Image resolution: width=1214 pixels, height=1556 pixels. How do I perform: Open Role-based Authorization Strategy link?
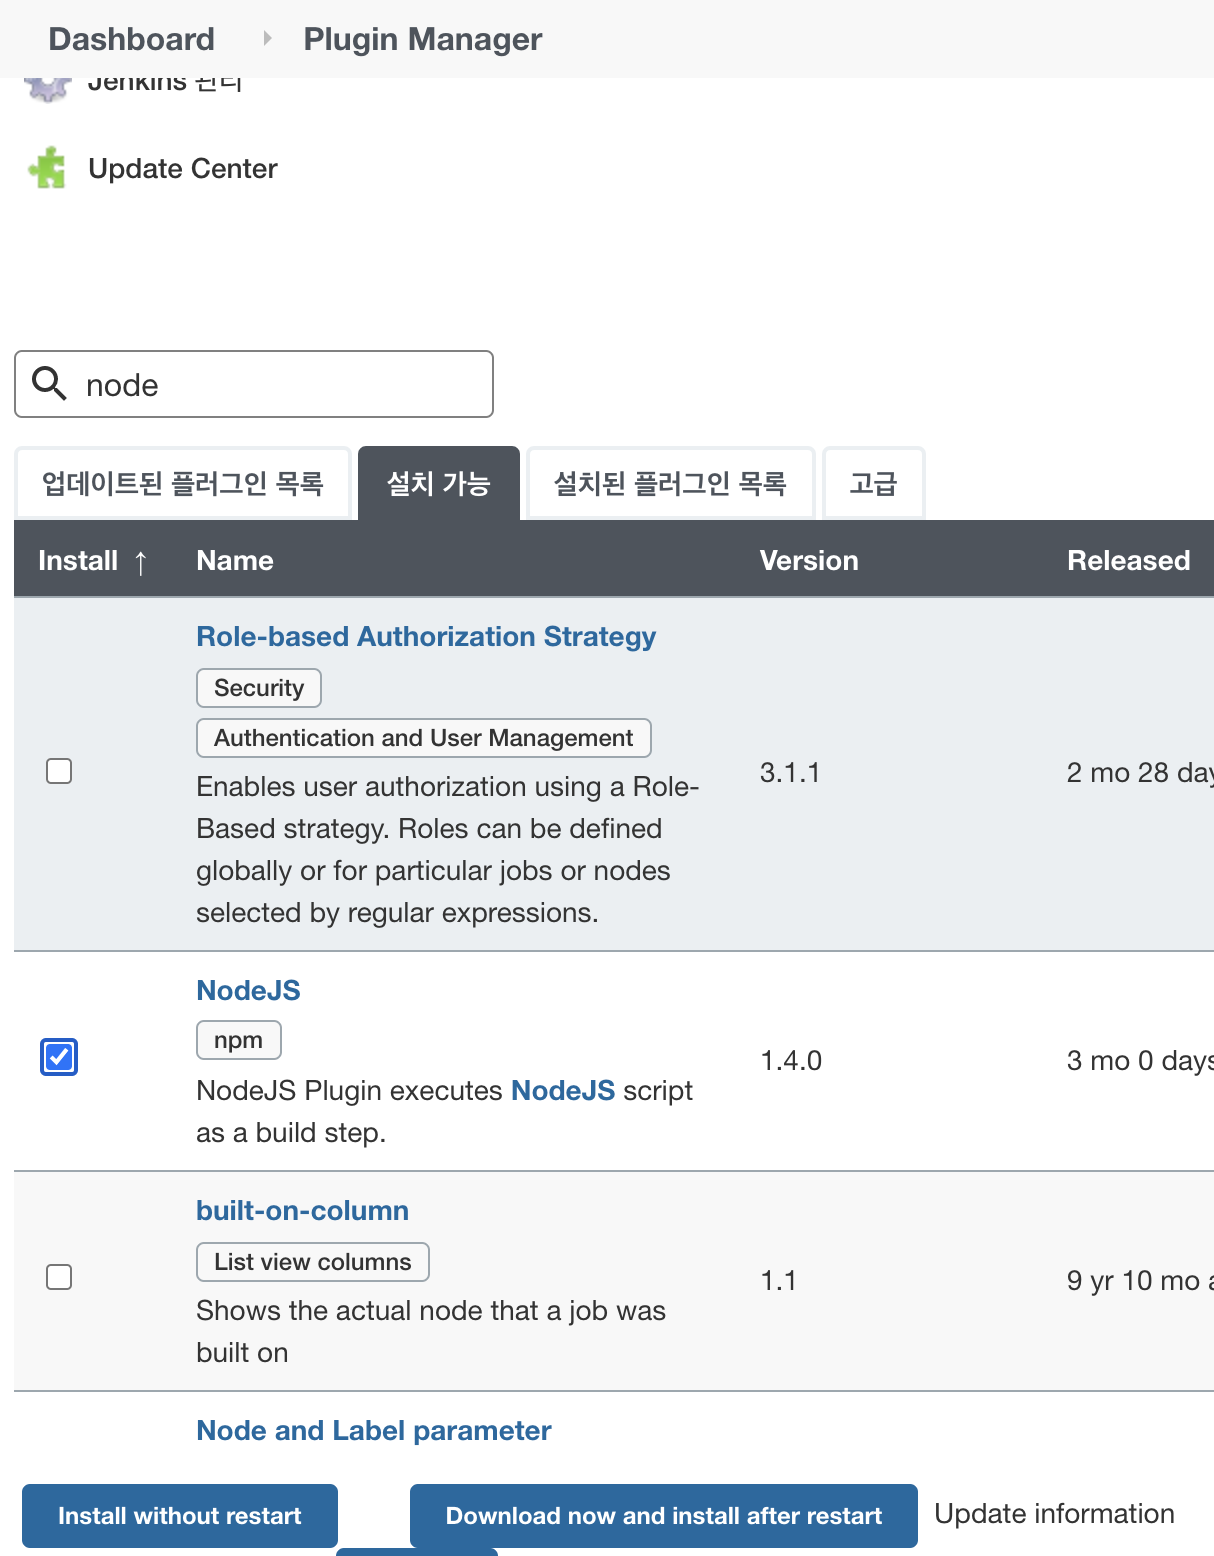tap(426, 636)
